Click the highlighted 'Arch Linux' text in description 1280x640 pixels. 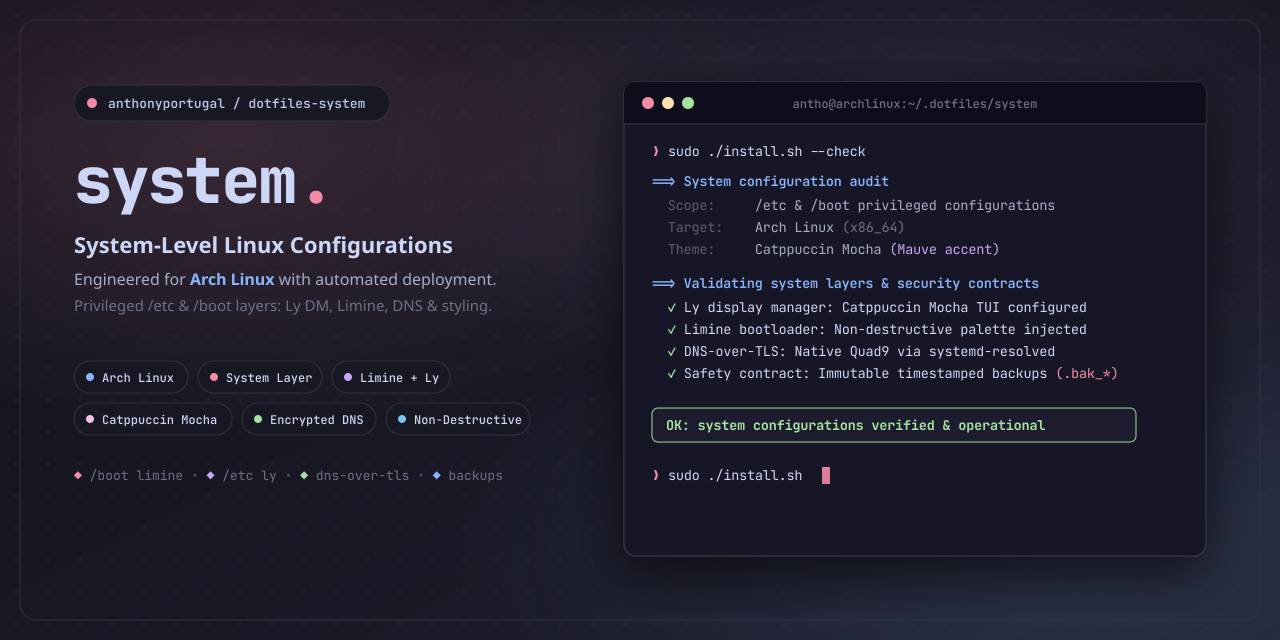coord(232,280)
